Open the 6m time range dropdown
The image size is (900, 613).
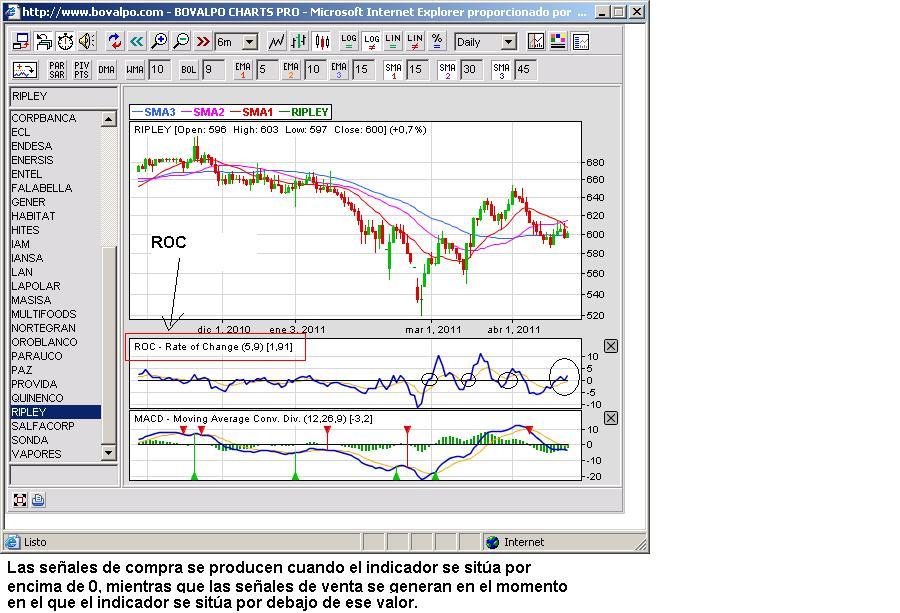click(250, 42)
